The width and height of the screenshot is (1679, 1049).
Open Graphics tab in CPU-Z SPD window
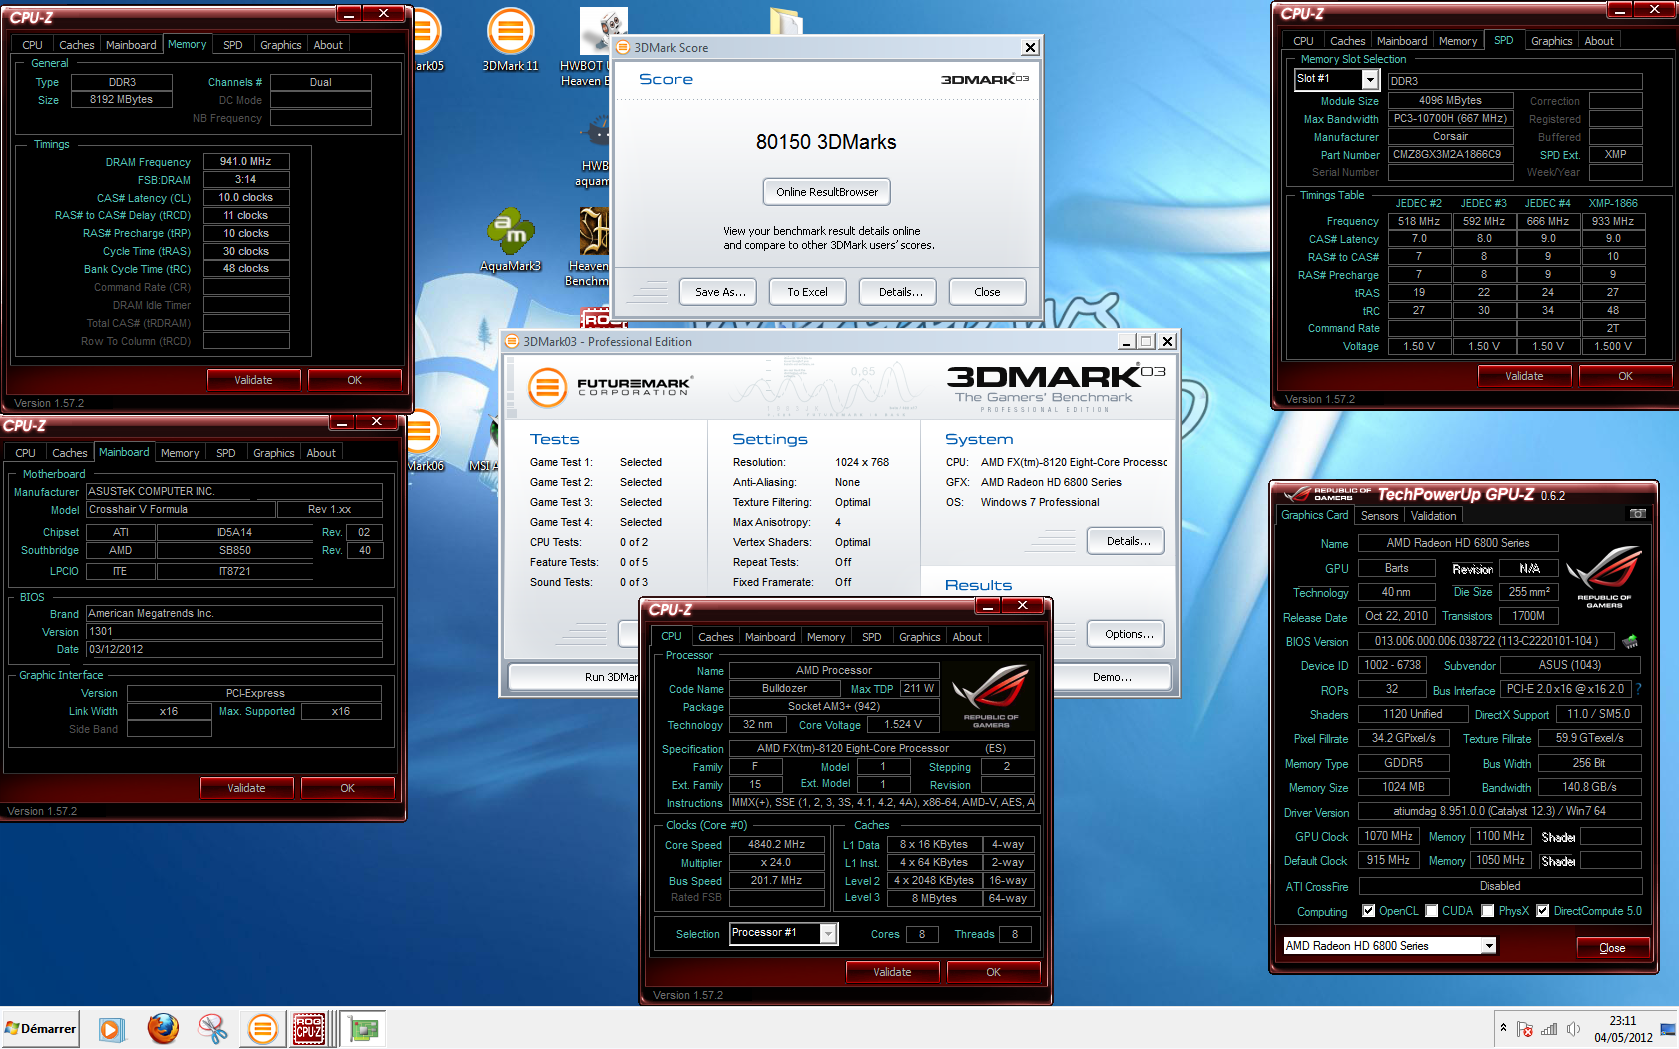[x=1551, y=41]
